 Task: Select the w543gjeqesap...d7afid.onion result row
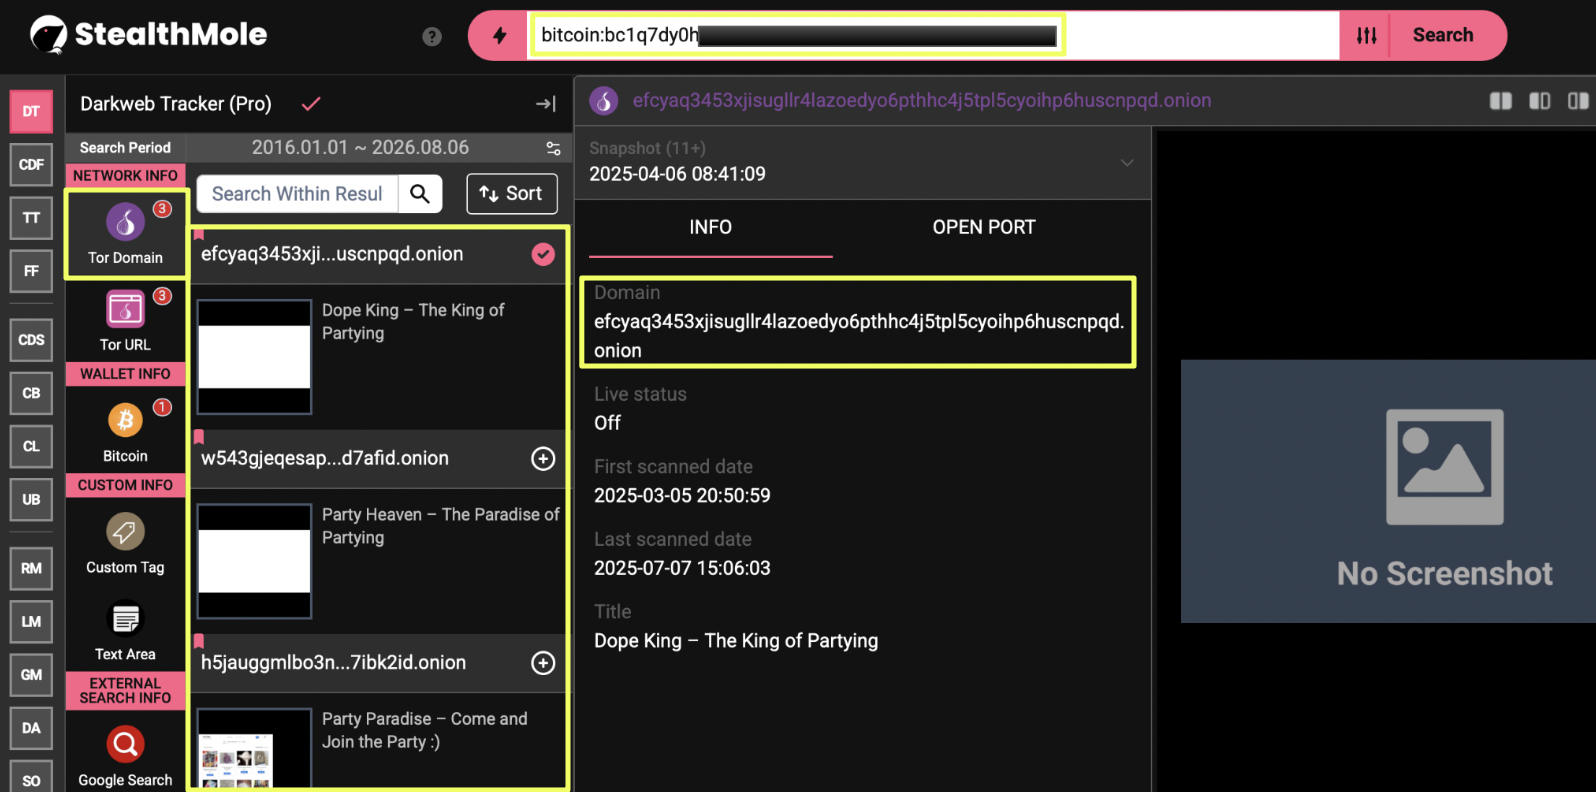click(x=378, y=458)
